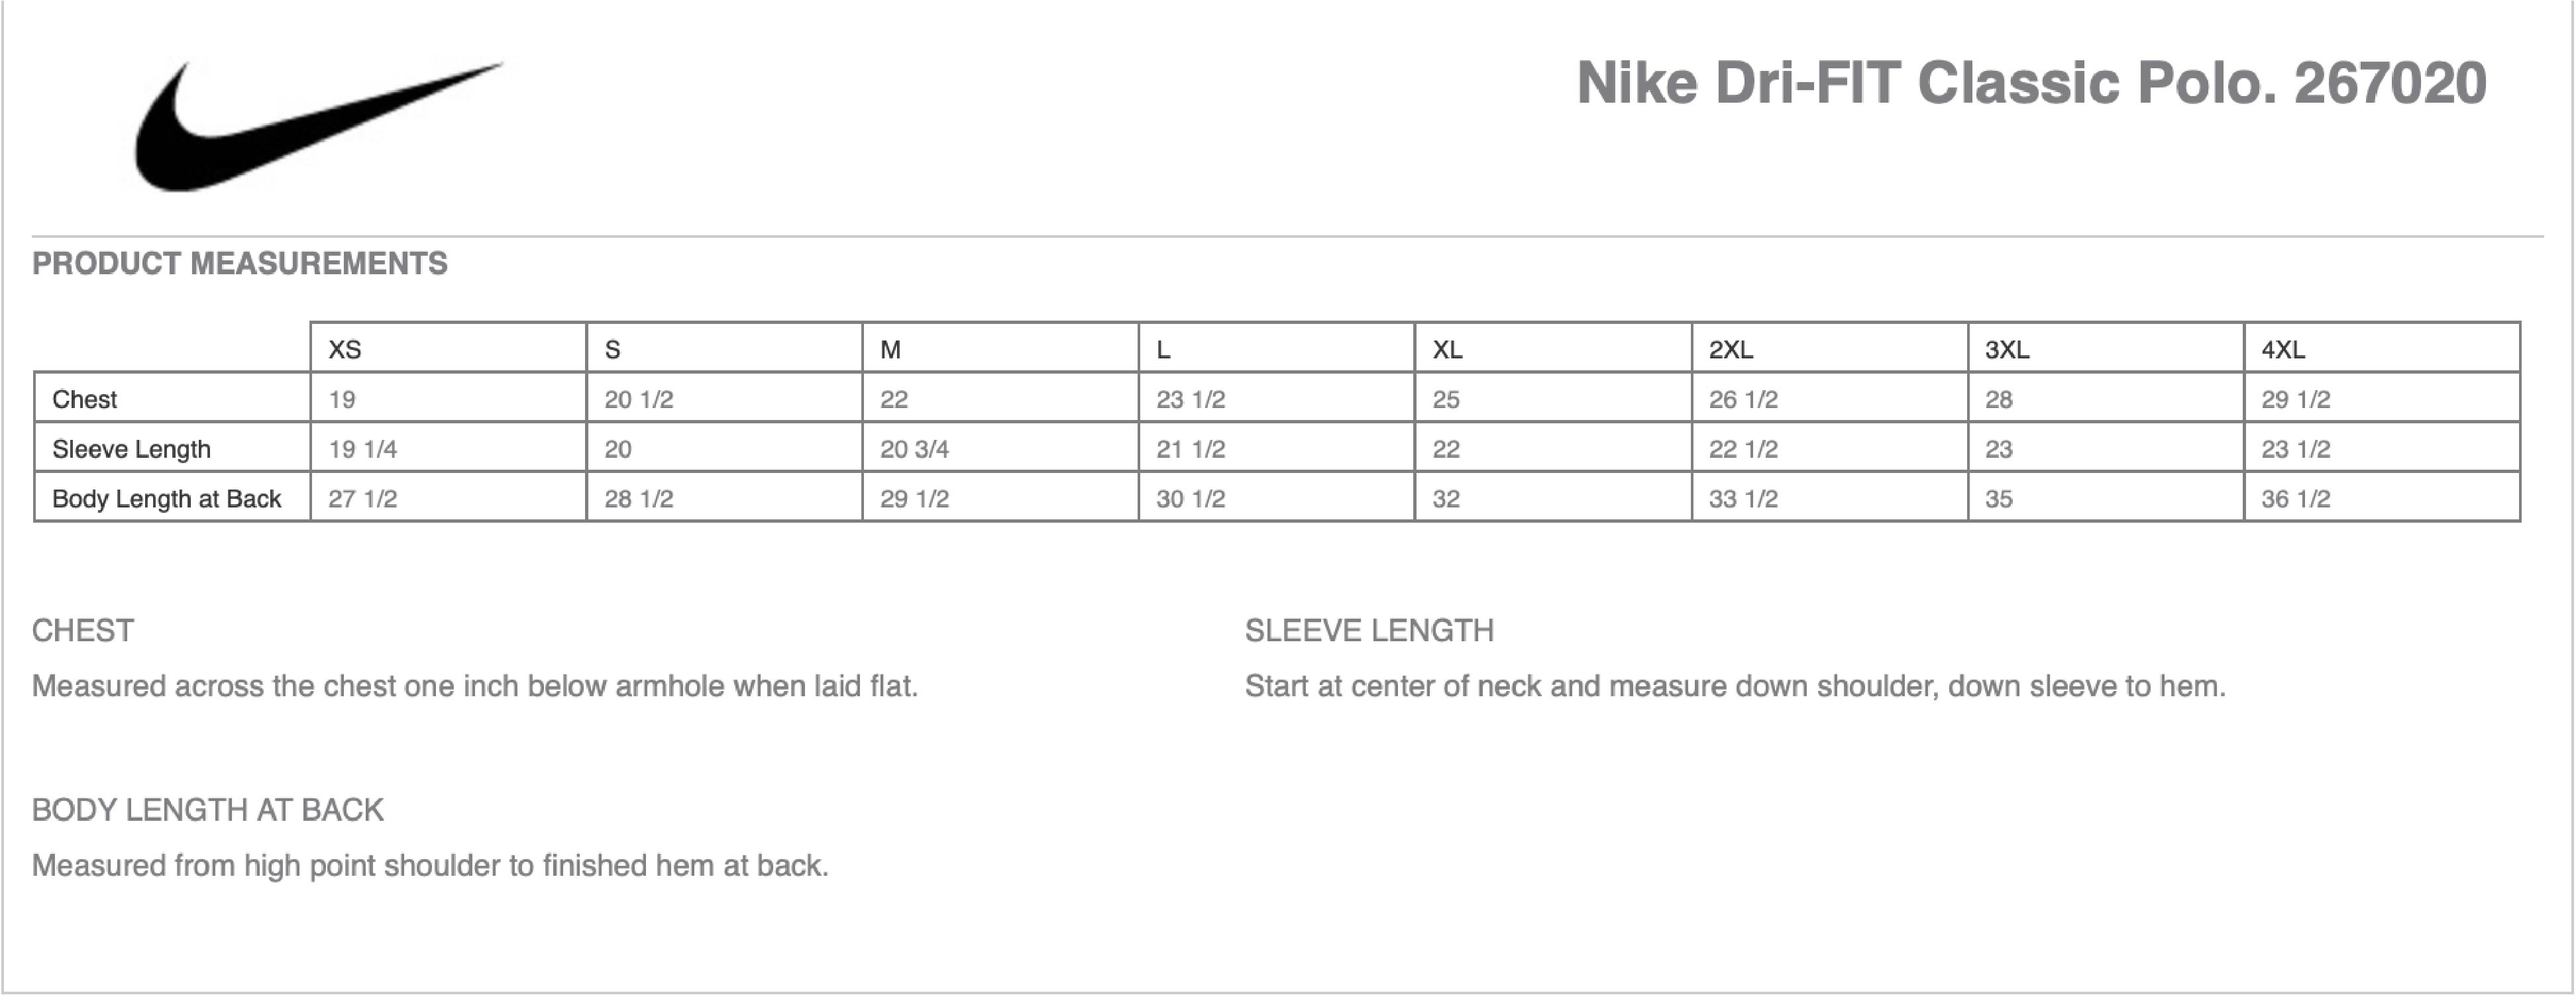Click the Chest row label

click(x=85, y=400)
